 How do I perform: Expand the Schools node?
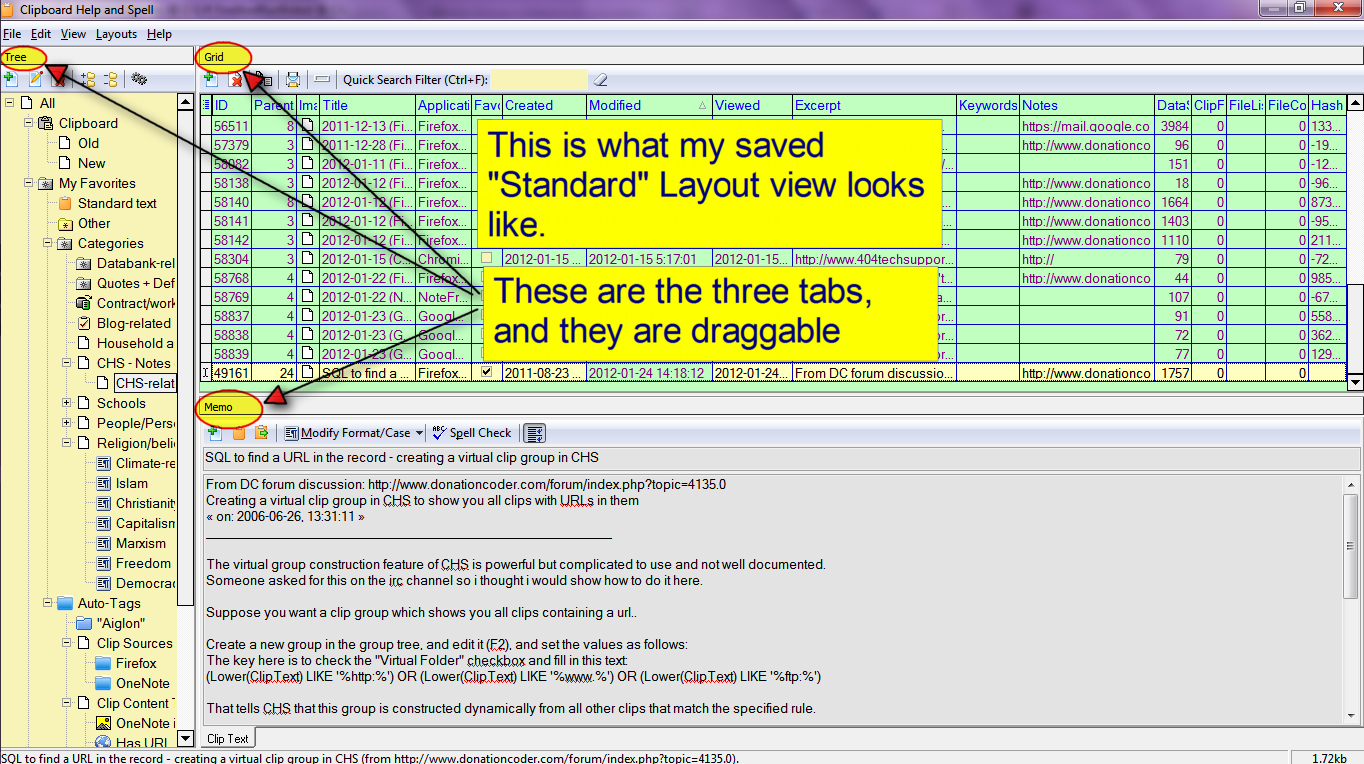(67, 403)
